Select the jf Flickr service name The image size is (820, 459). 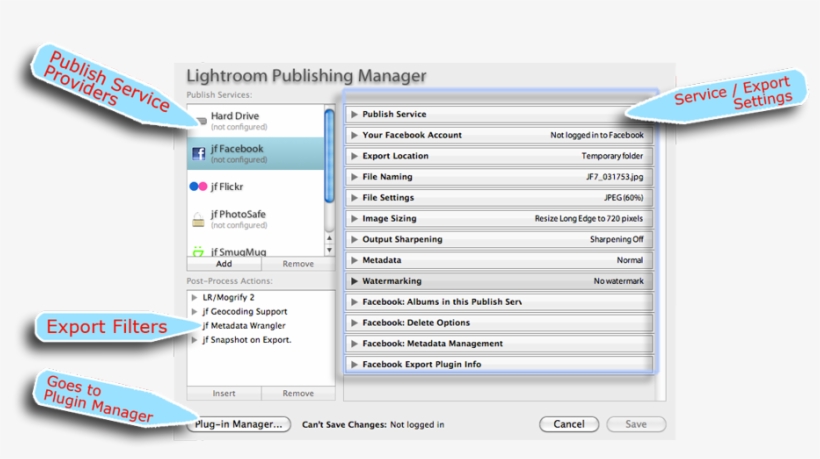(227, 187)
